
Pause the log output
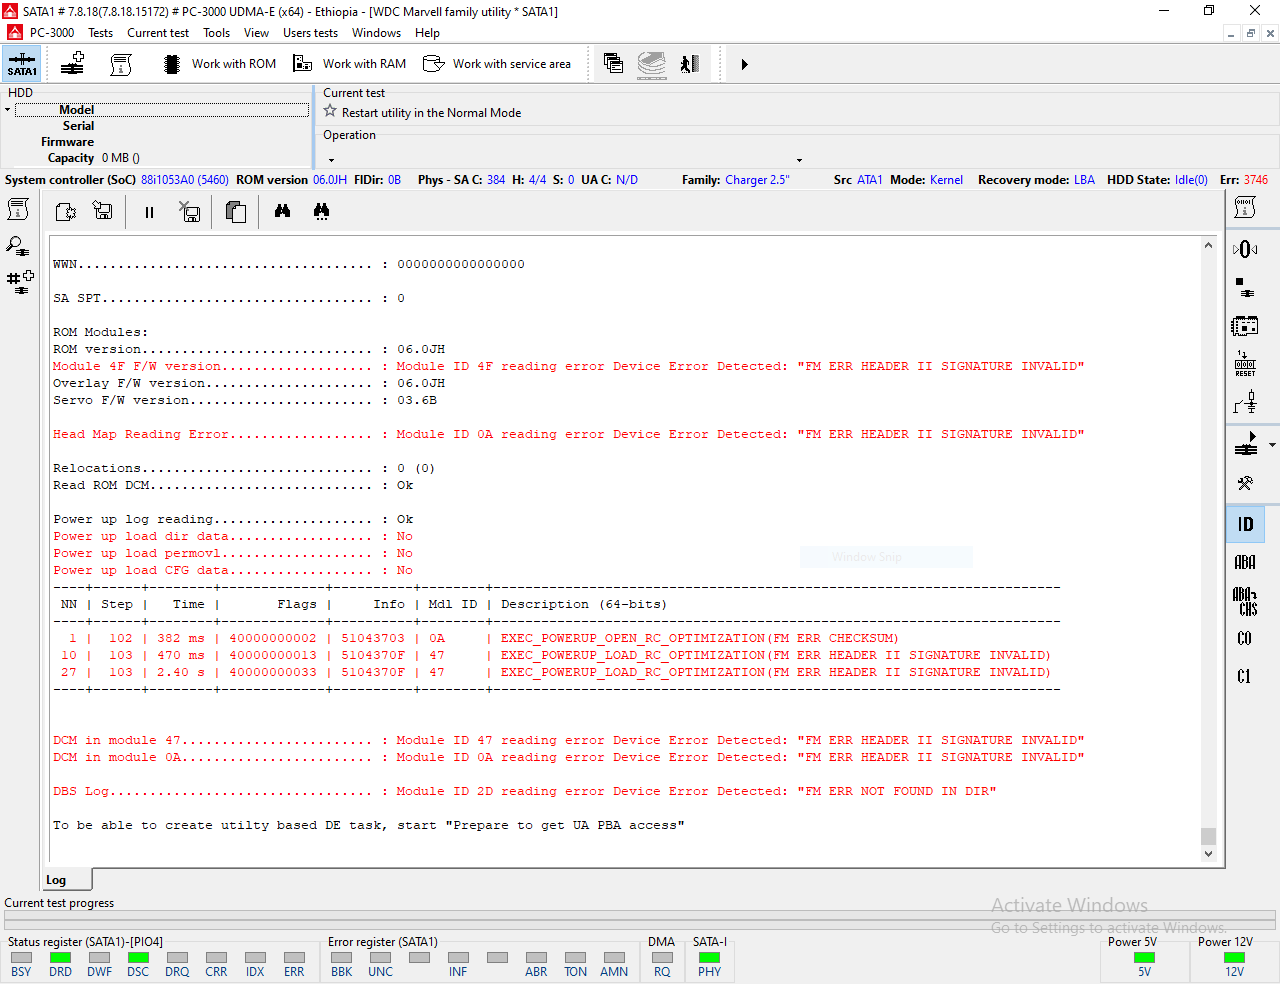(149, 212)
